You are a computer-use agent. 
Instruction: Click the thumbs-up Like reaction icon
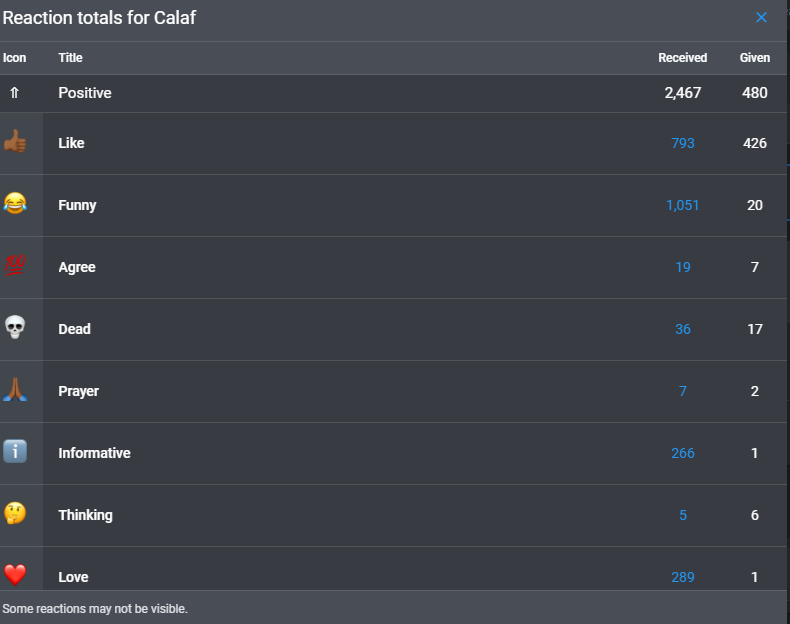point(15,141)
